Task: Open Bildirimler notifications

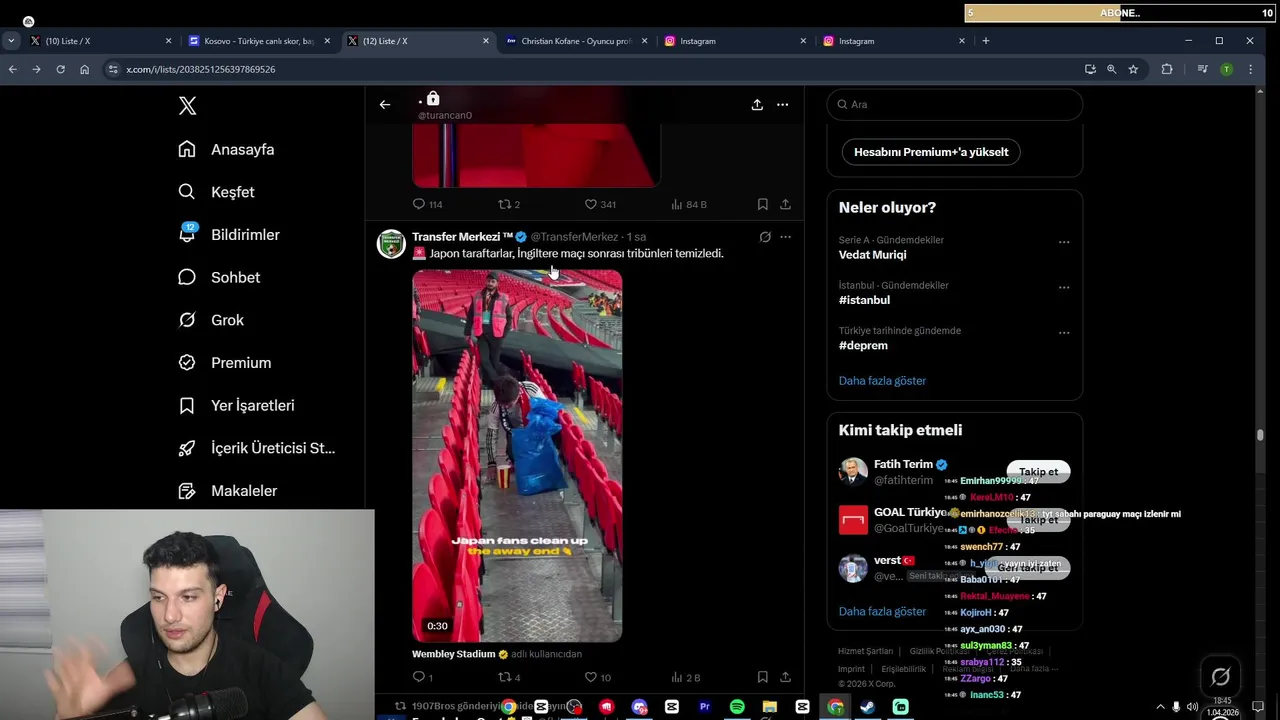Action: click(x=229, y=235)
